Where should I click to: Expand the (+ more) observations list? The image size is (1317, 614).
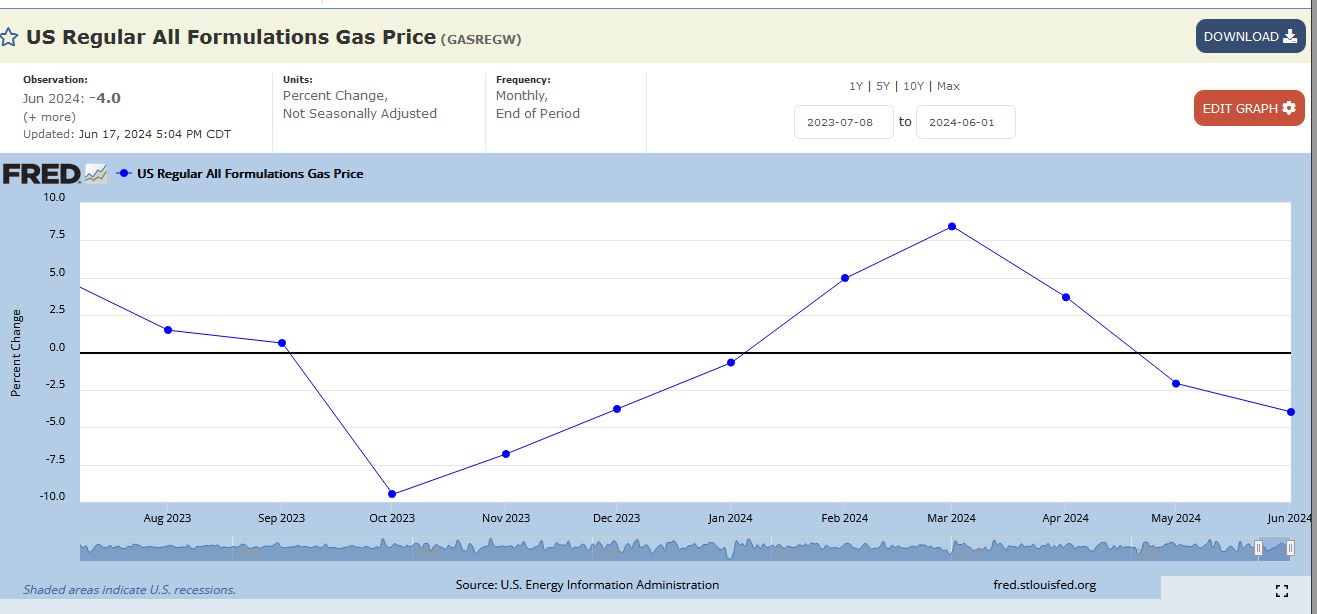pyautogui.click(x=49, y=117)
